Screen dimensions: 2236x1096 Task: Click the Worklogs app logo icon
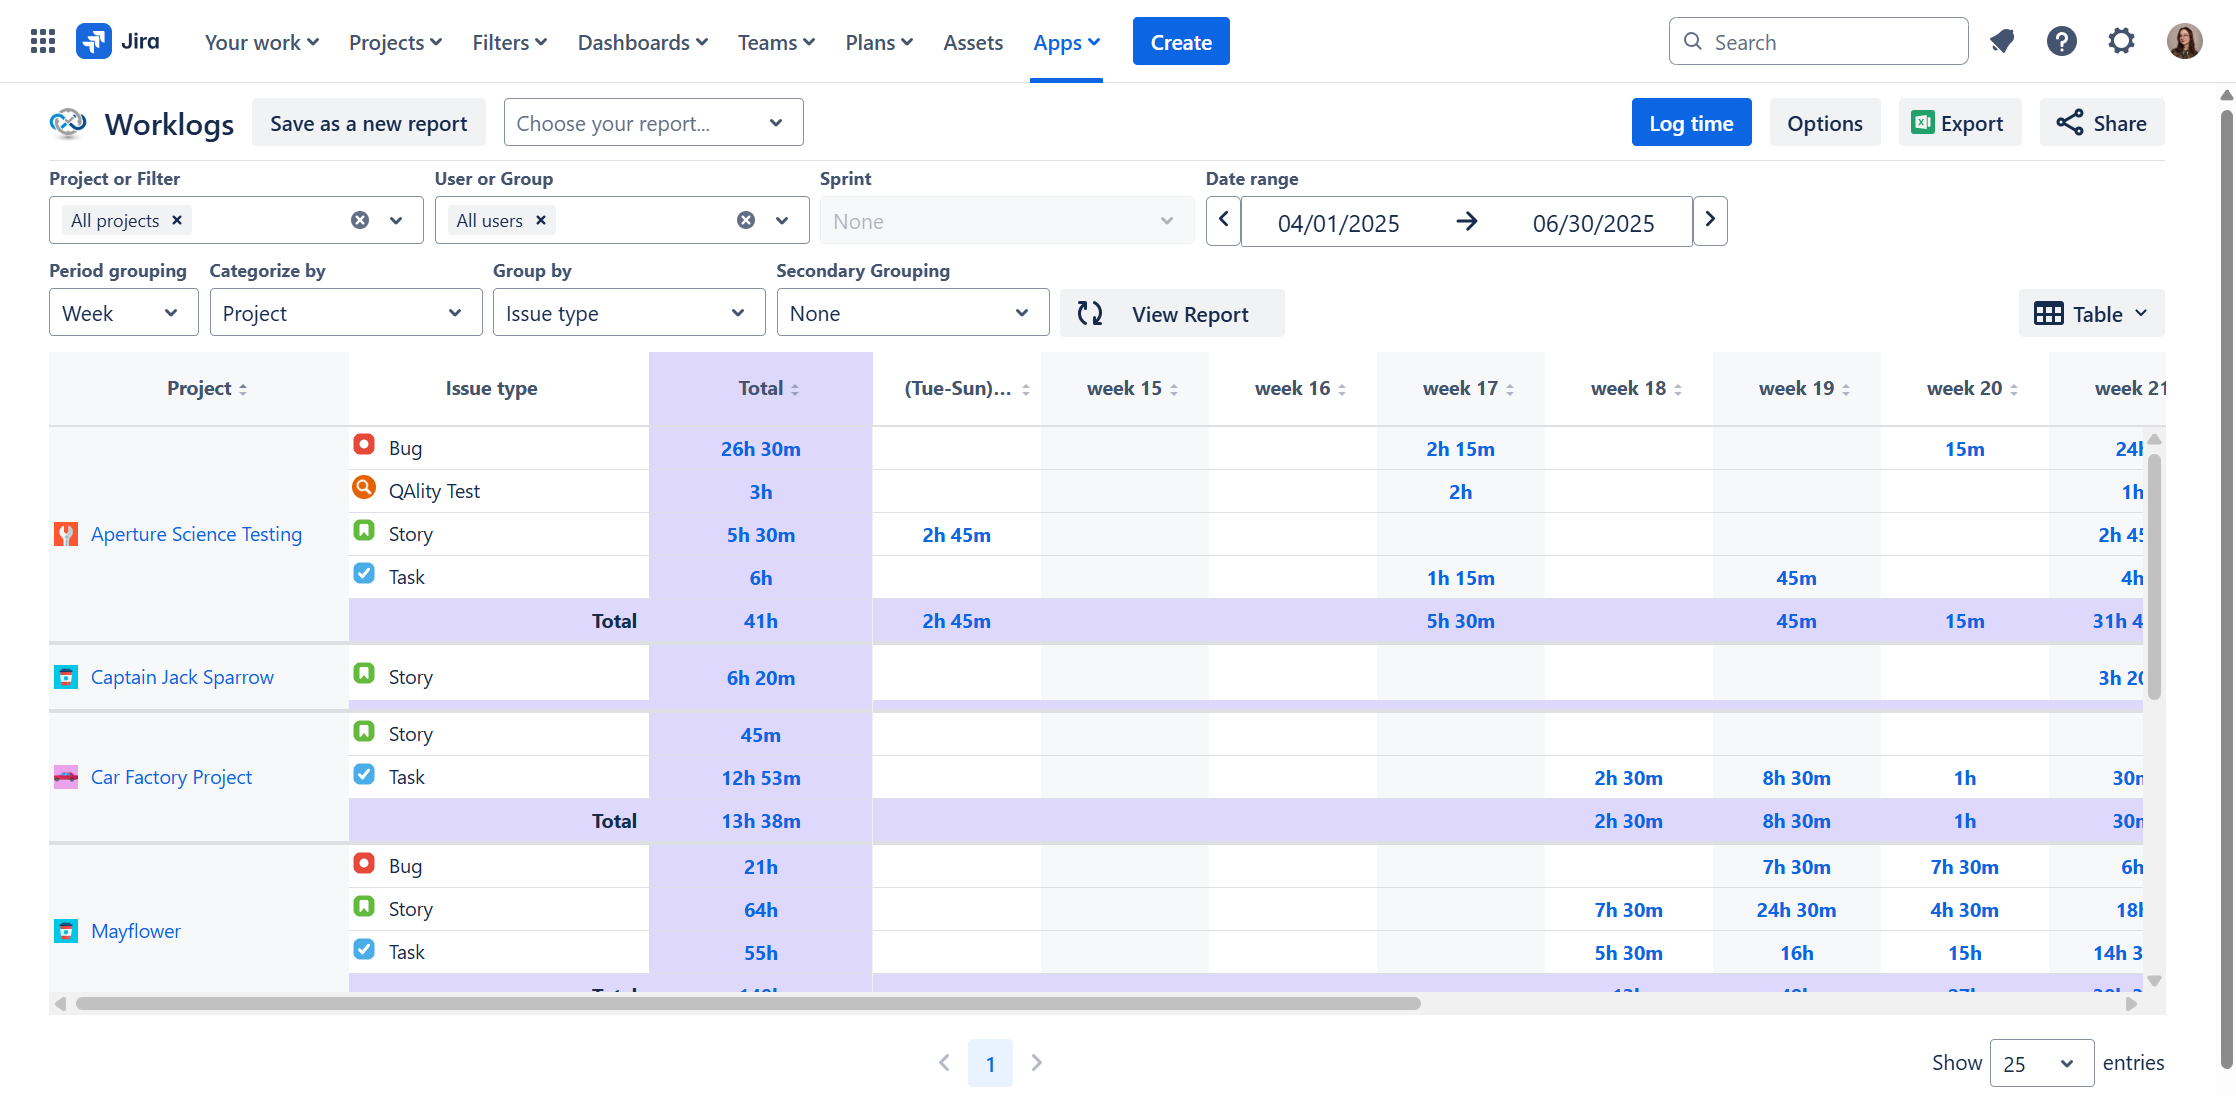point(68,123)
